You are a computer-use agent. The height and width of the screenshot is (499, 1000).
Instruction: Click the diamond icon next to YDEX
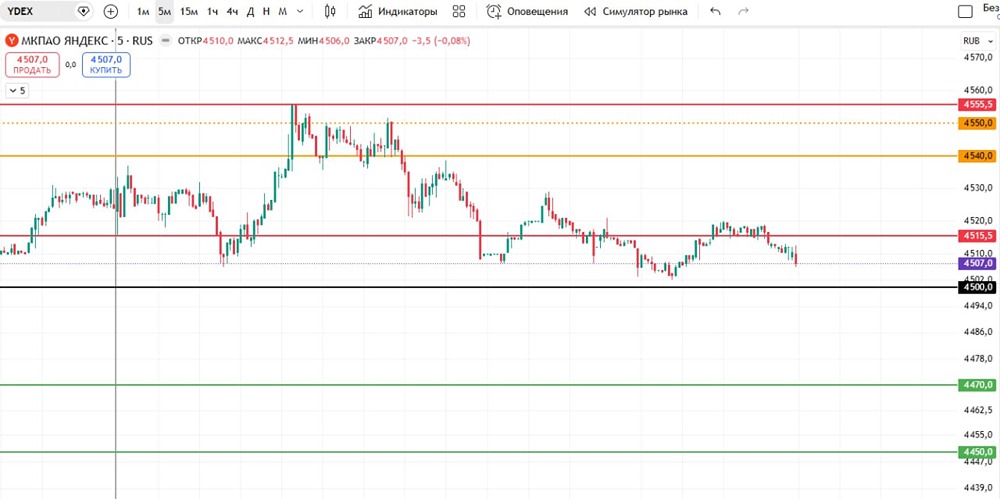tap(83, 11)
